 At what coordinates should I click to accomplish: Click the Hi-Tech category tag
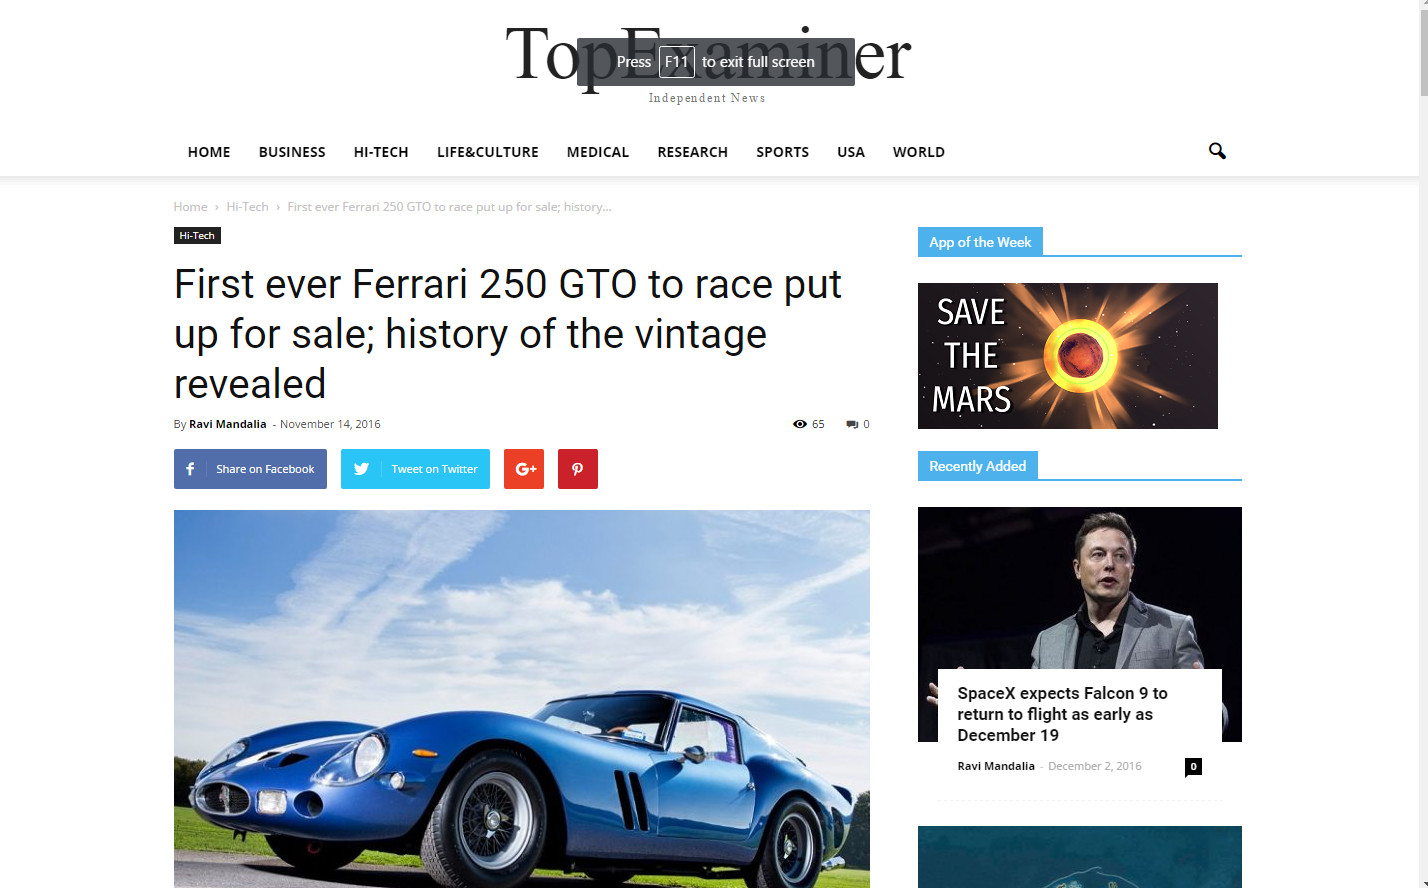(x=197, y=236)
